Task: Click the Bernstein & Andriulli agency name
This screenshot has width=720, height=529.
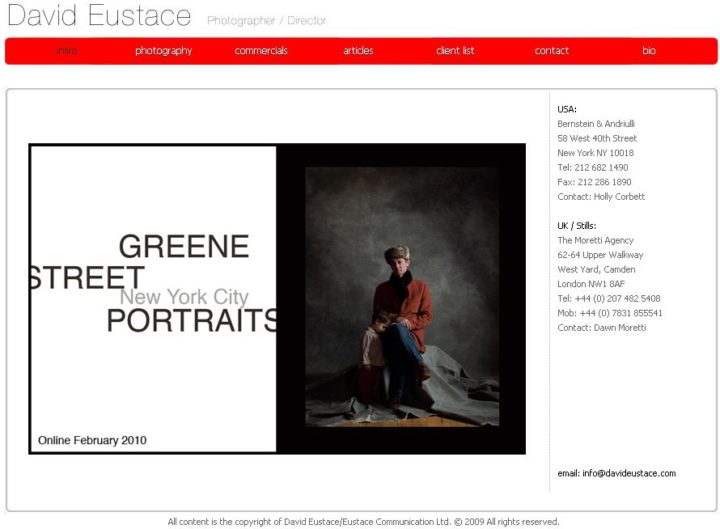Action: (596, 124)
